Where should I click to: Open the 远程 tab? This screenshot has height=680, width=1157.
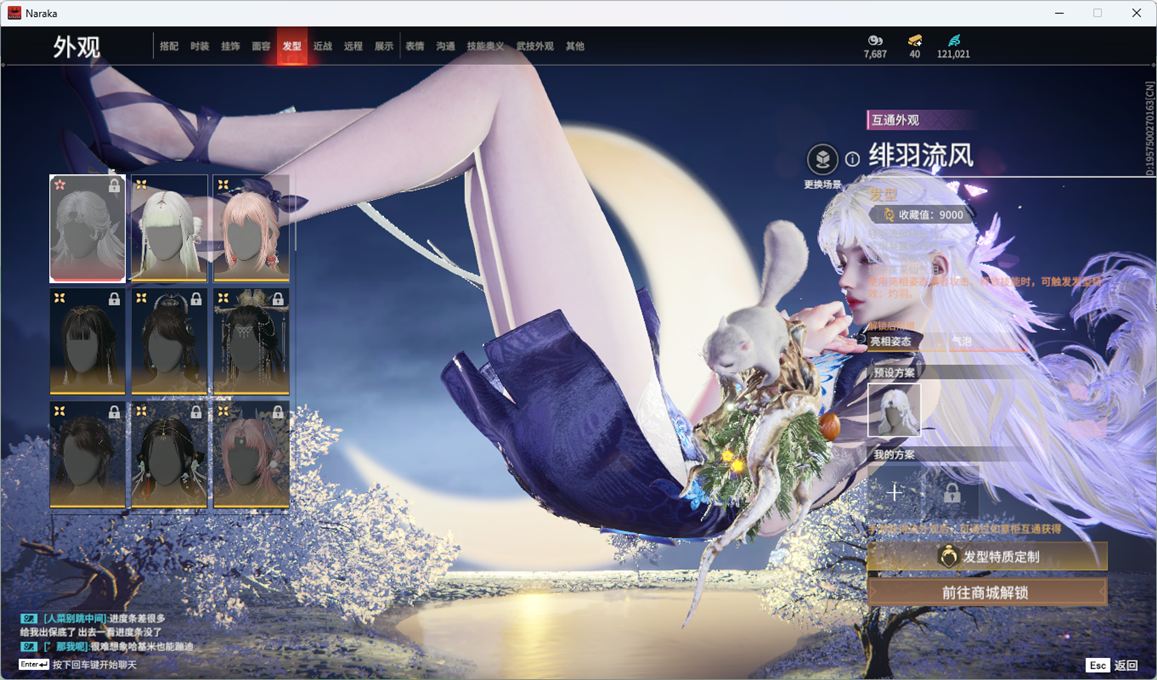pyautogui.click(x=353, y=46)
